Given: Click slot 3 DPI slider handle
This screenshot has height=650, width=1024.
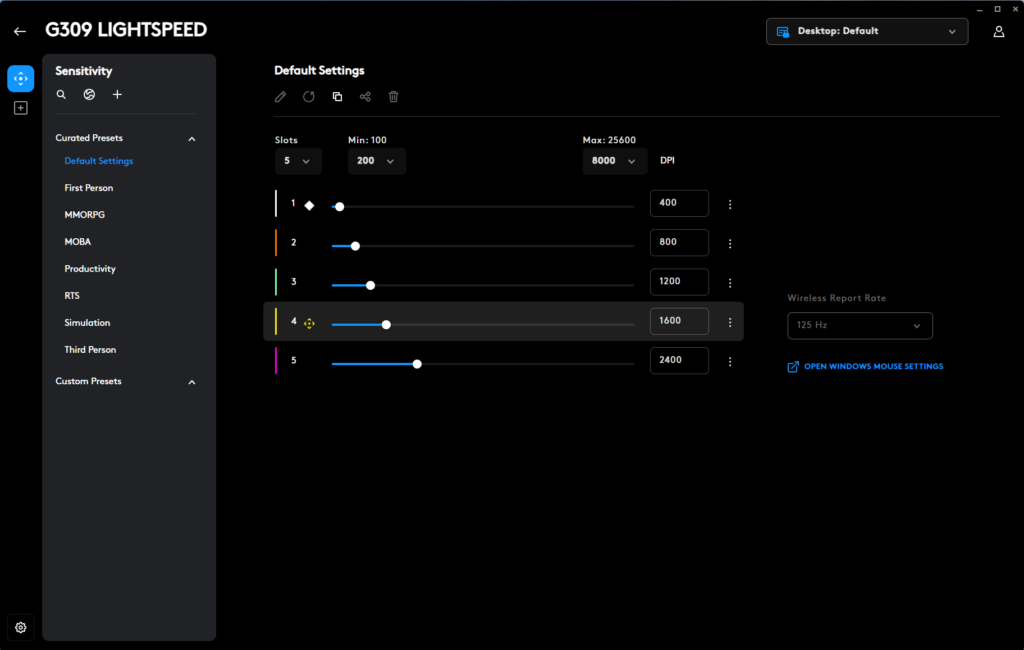Looking at the screenshot, I should [x=370, y=285].
